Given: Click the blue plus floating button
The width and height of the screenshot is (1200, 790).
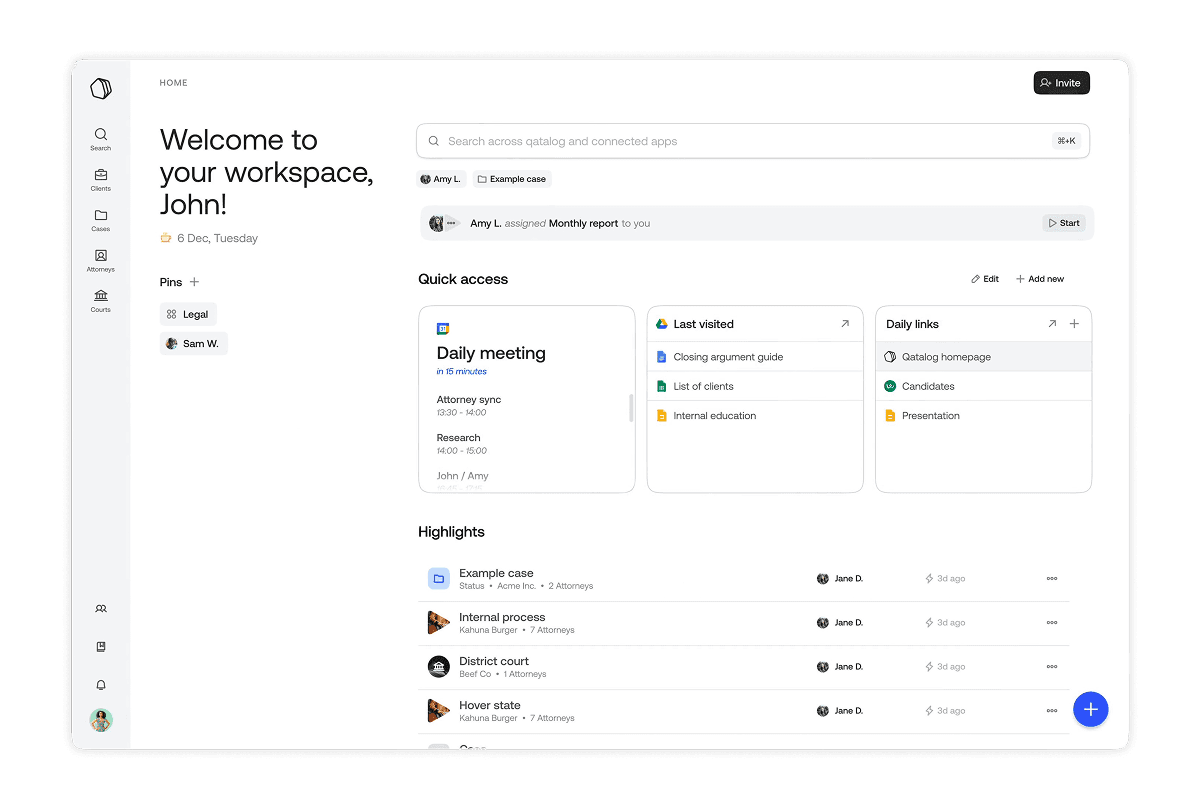Looking at the screenshot, I should tap(1091, 709).
